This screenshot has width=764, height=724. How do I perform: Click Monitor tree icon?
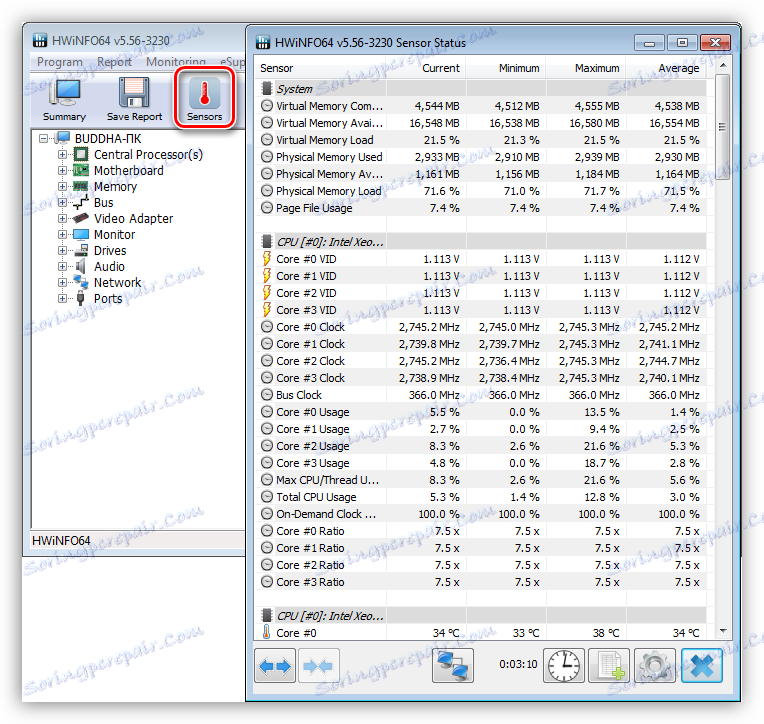(x=81, y=234)
